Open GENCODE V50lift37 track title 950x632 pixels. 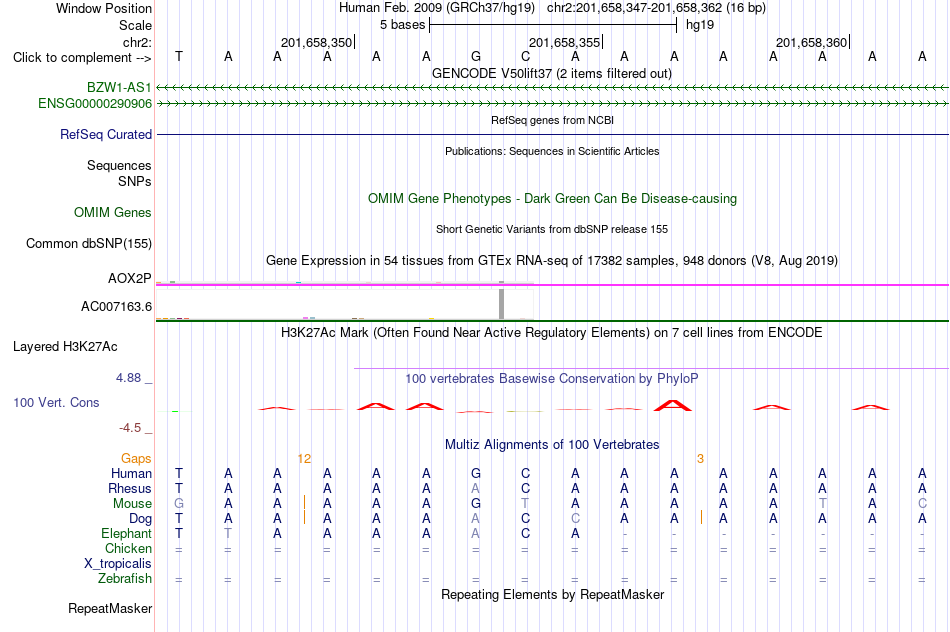point(552,74)
